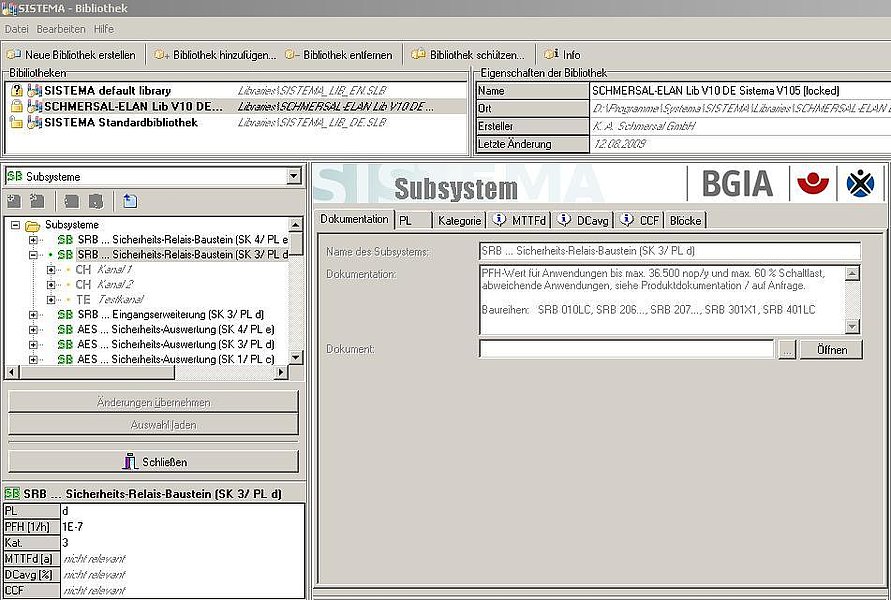Open the Kategorie tab
The image size is (891, 600).
click(460, 220)
